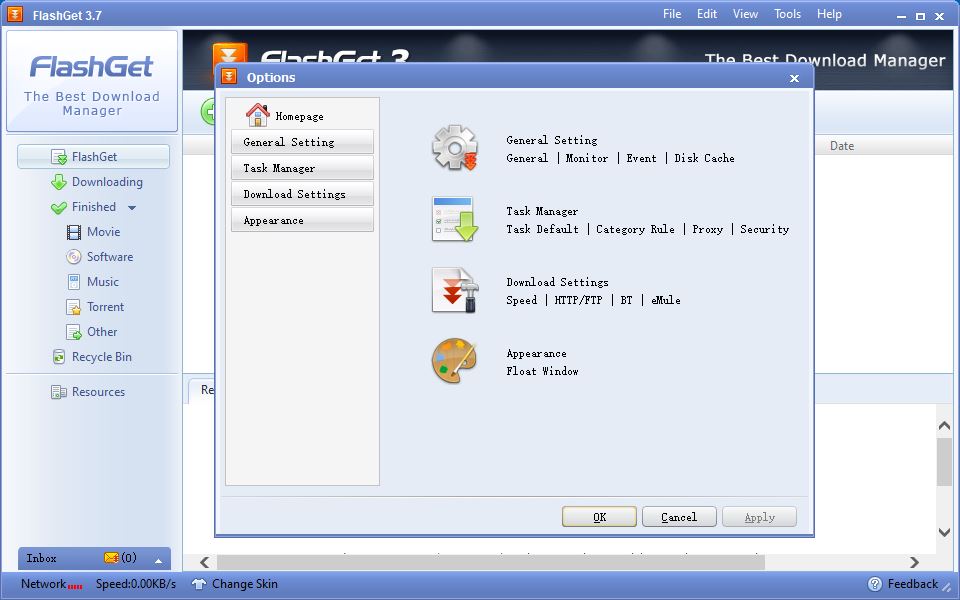Switch to Download Settings section in Options
Viewport: 960px width, 600px height.
(302, 194)
